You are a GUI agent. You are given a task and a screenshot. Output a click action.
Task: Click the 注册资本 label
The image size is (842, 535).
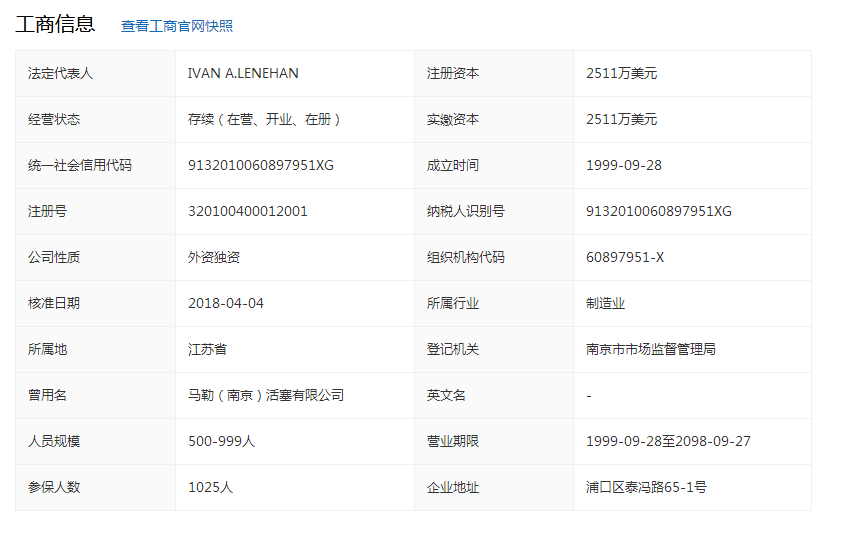click(453, 73)
